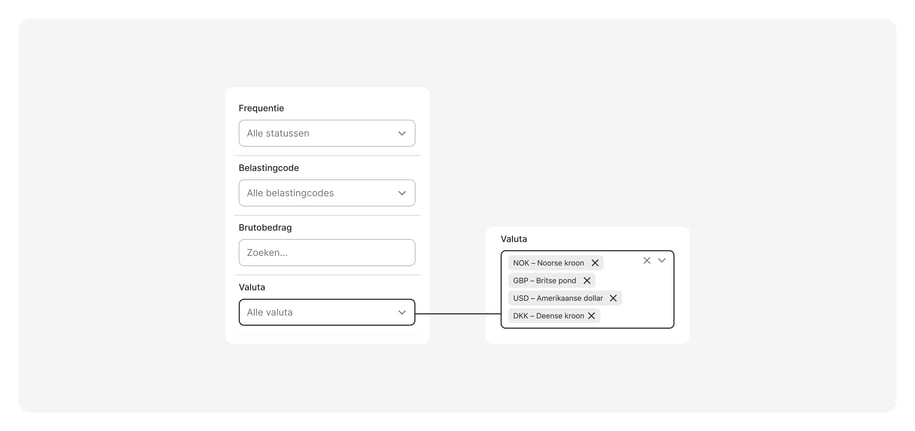Click the chevron in Alle belastingcodes field
The width and height of the screenshot is (915, 431).
click(x=402, y=193)
